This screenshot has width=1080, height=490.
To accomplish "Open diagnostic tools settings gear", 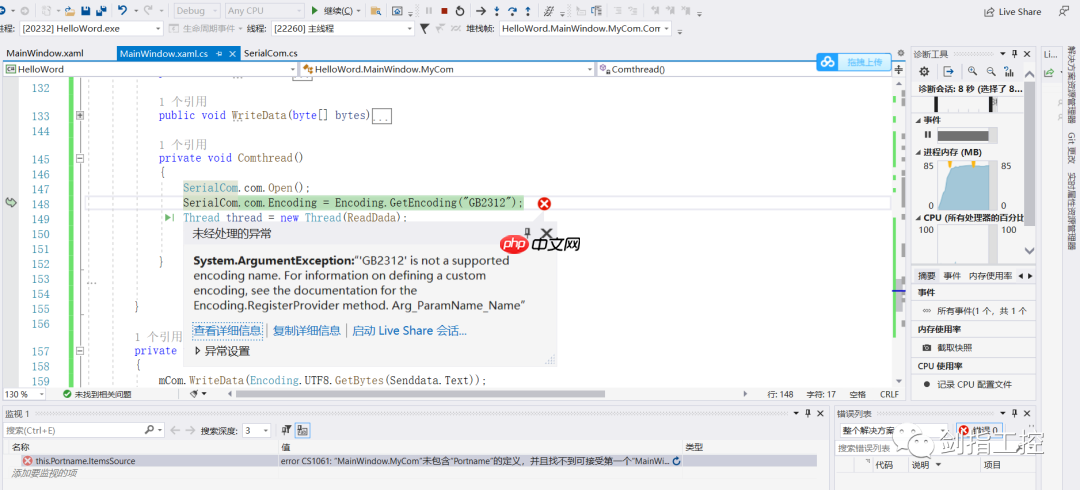I will point(924,72).
